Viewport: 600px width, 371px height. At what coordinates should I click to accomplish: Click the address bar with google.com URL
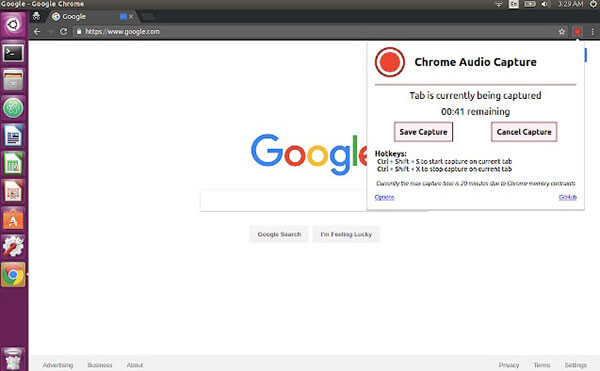click(314, 32)
